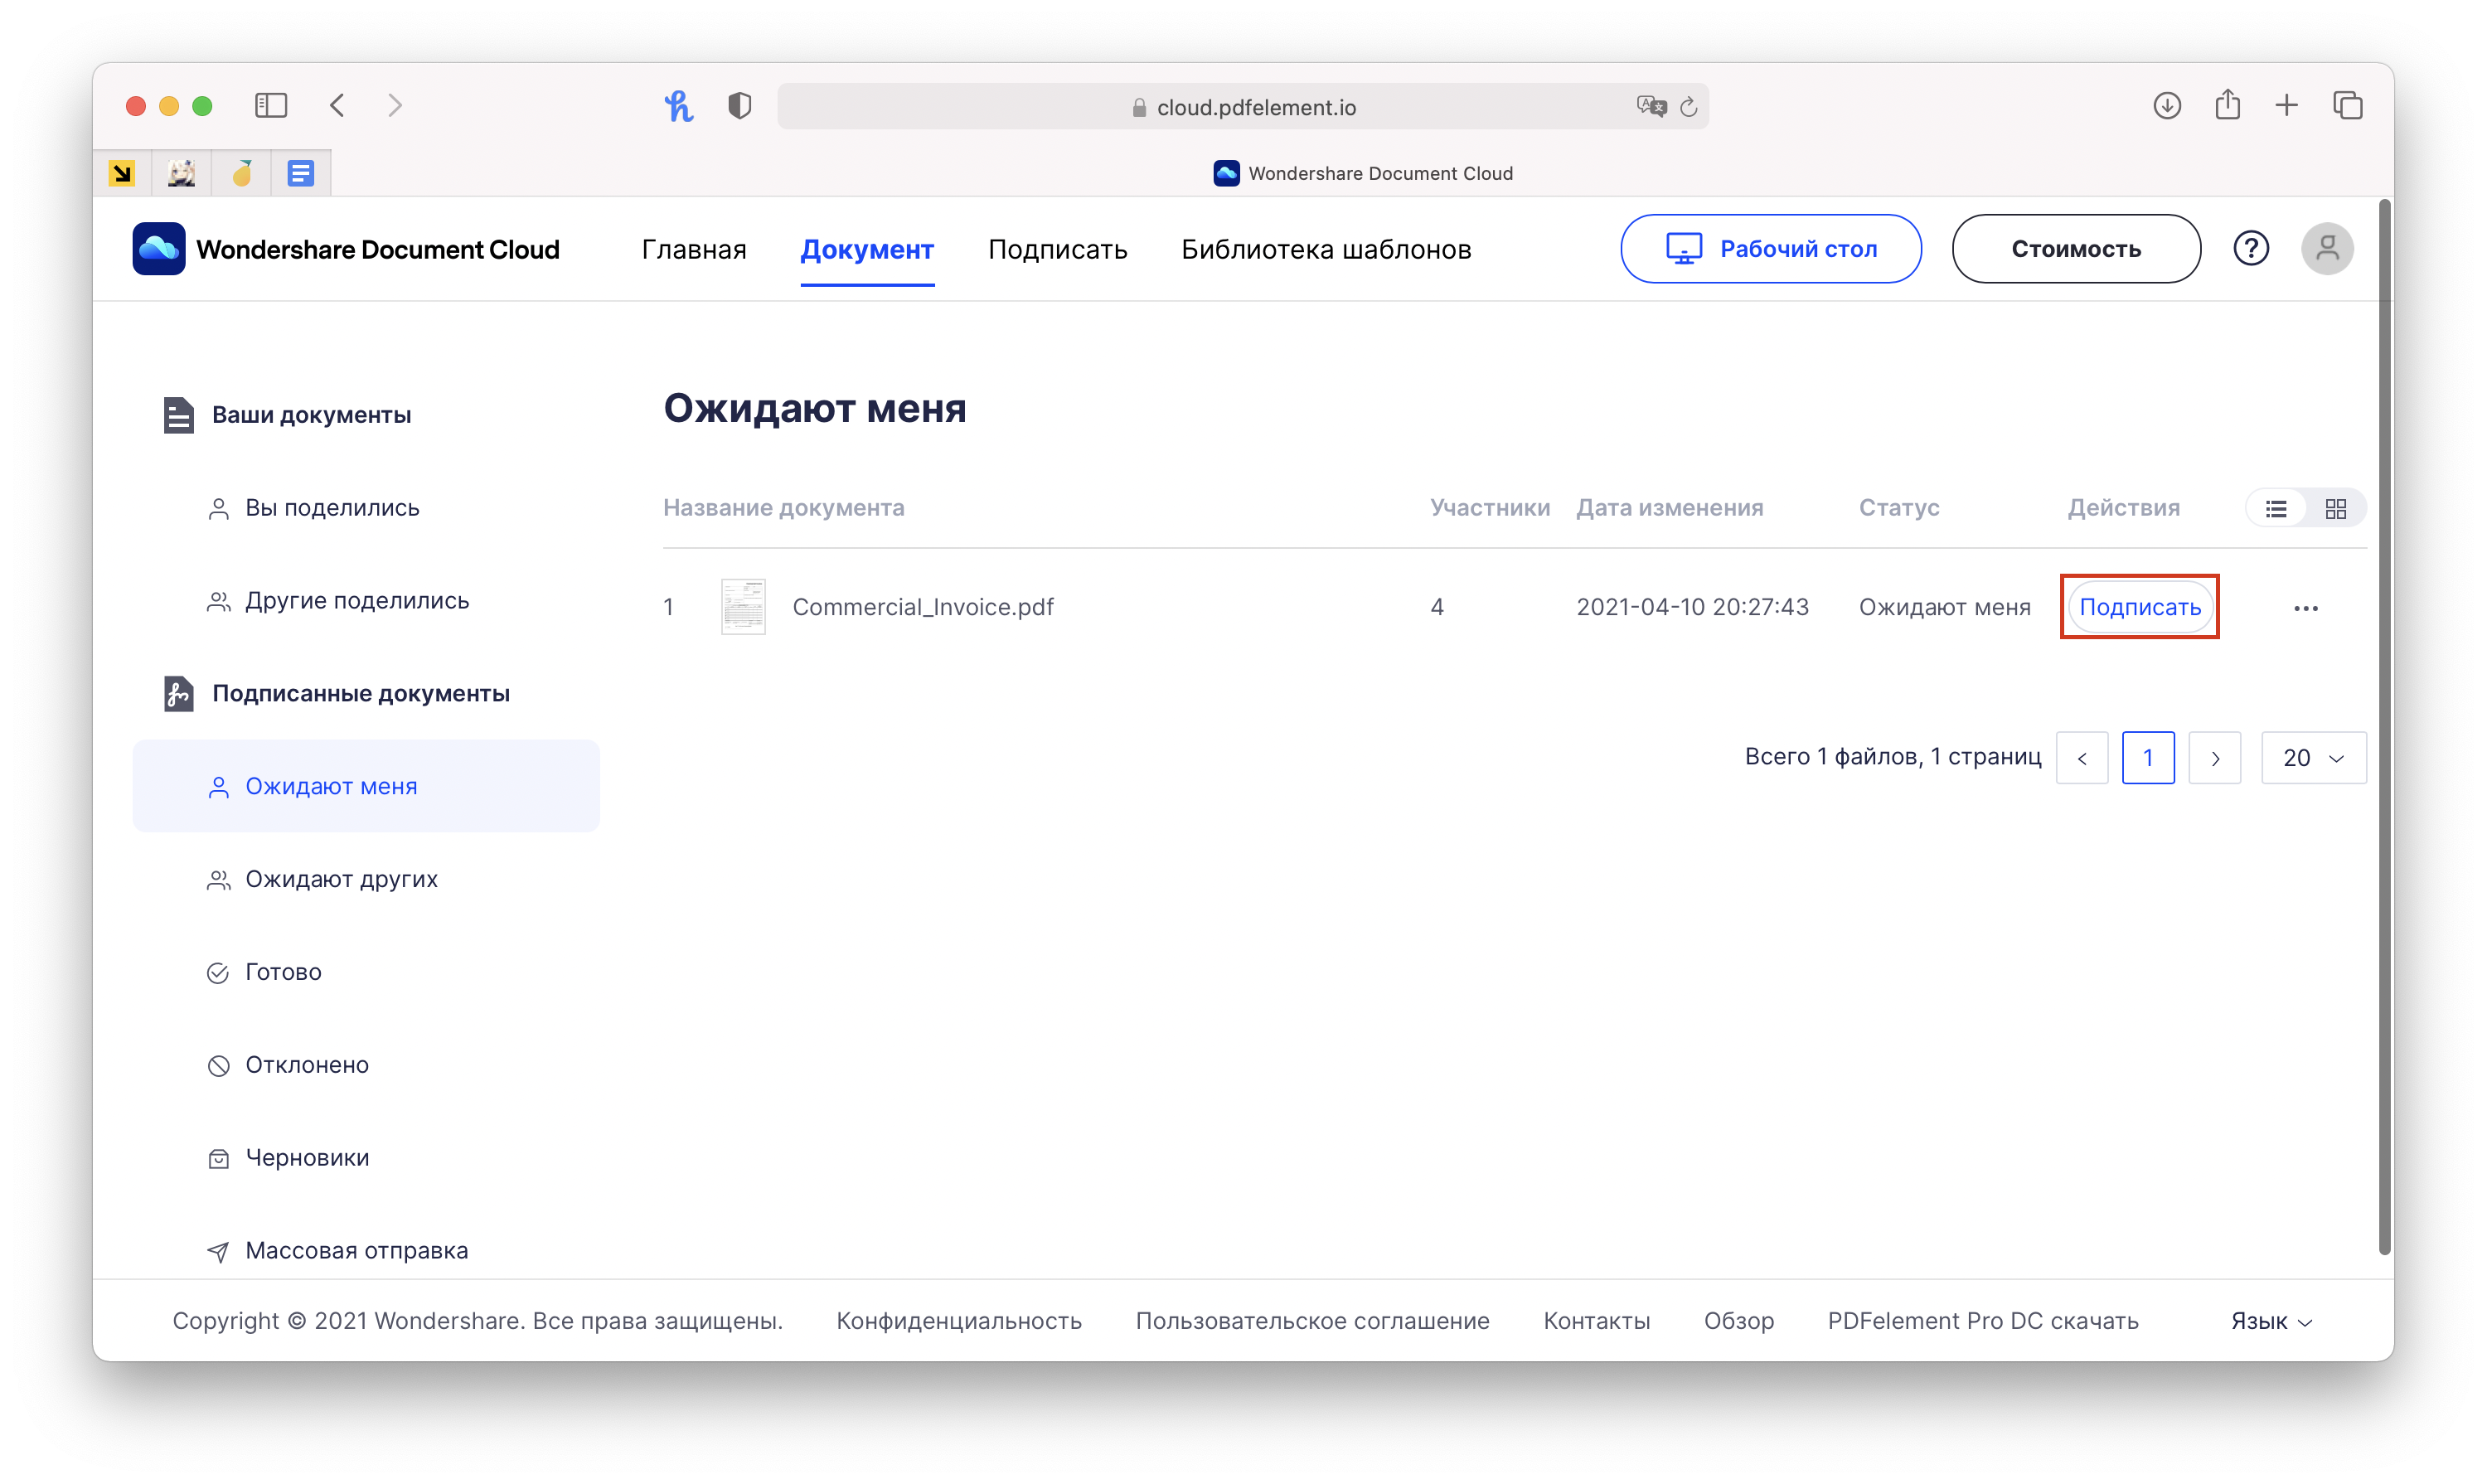Open the avatar picture pinned tab
Screen dimensions: 2487x1484
tap(182, 173)
